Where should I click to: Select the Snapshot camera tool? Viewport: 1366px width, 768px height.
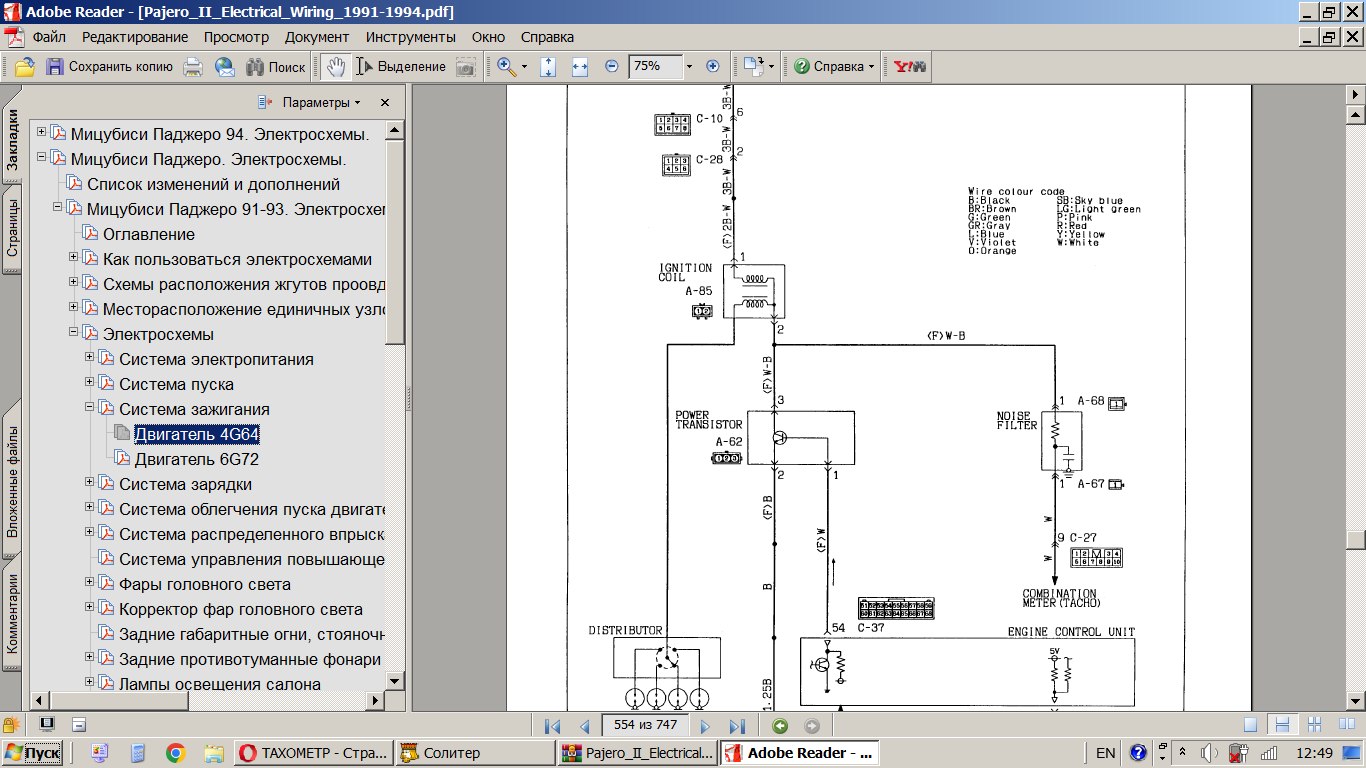click(466, 67)
